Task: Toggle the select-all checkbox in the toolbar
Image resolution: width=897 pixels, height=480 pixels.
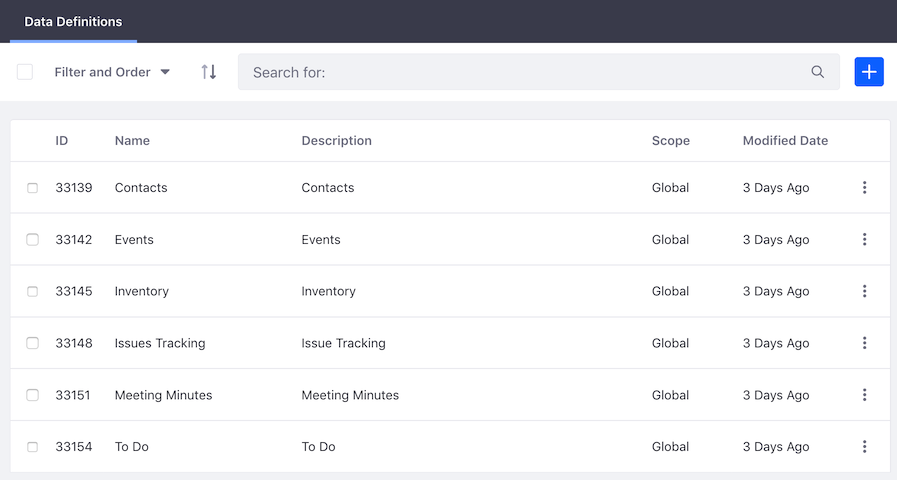Action: coord(25,72)
